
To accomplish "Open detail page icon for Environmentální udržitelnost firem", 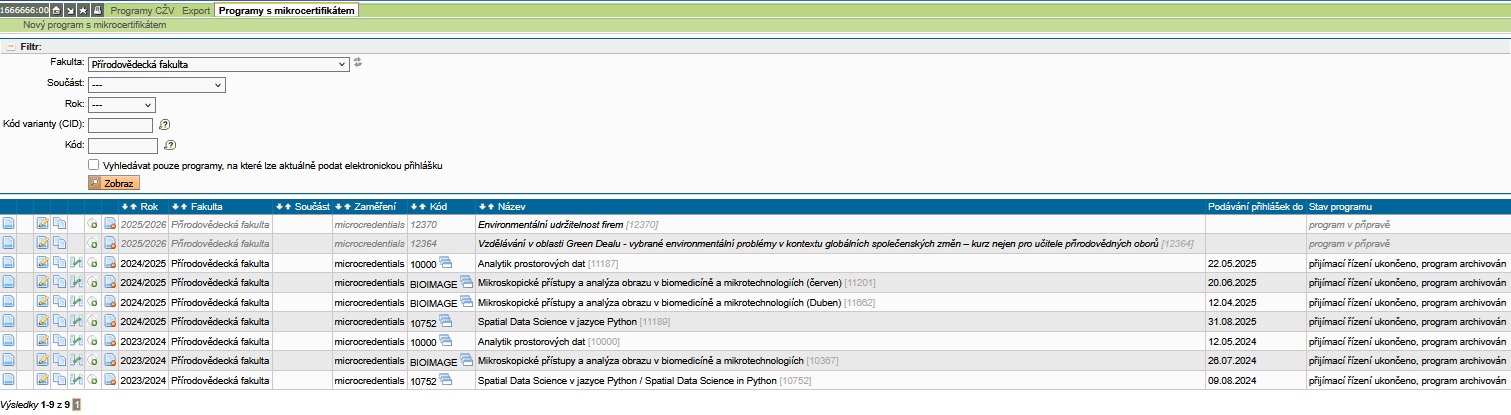I will point(8,224).
